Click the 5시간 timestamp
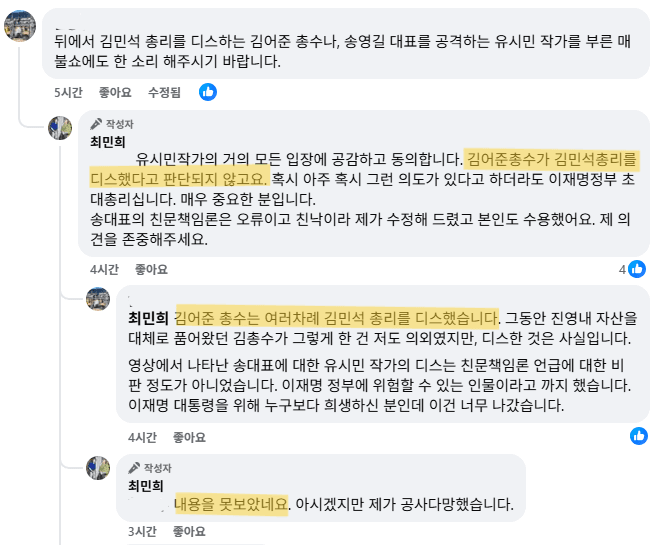 (x=69, y=92)
